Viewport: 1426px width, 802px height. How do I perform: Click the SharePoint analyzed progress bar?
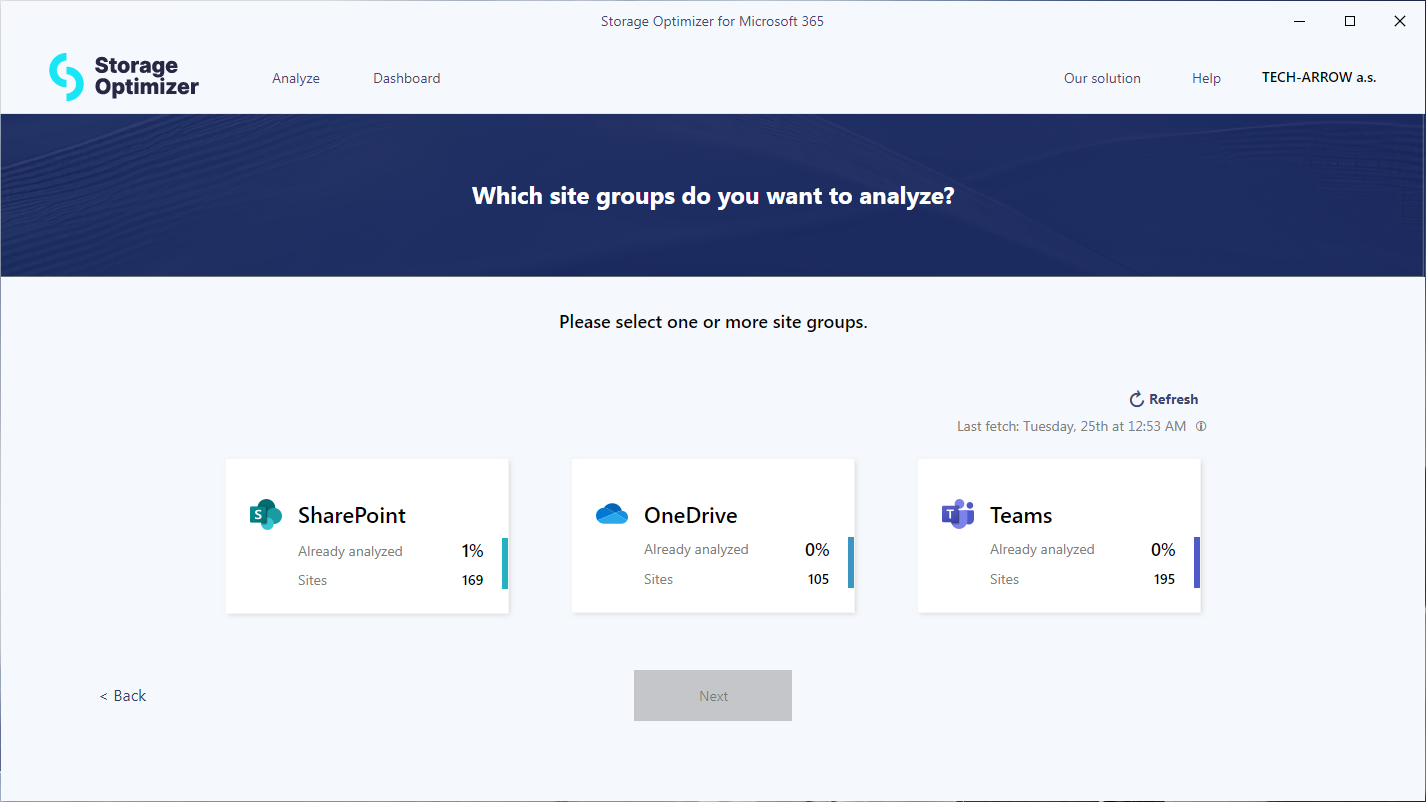[x=505, y=565]
